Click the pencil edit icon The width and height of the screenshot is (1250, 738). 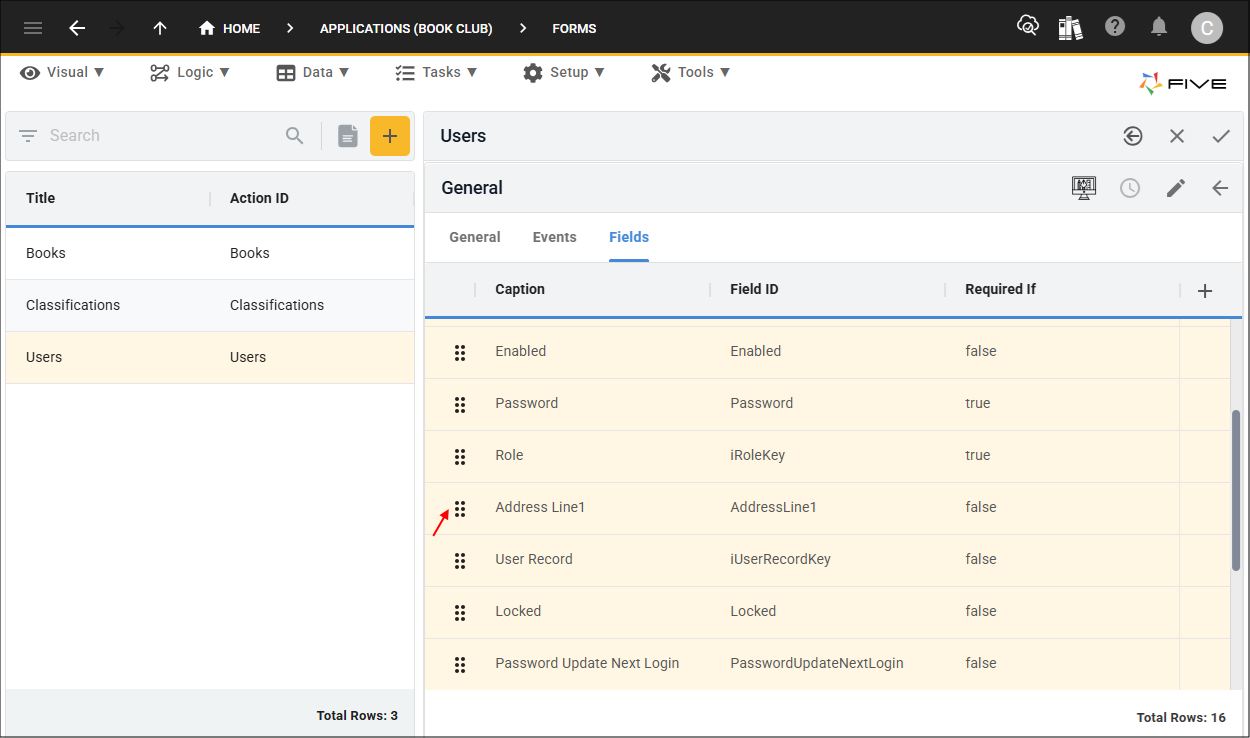point(1176,188)
